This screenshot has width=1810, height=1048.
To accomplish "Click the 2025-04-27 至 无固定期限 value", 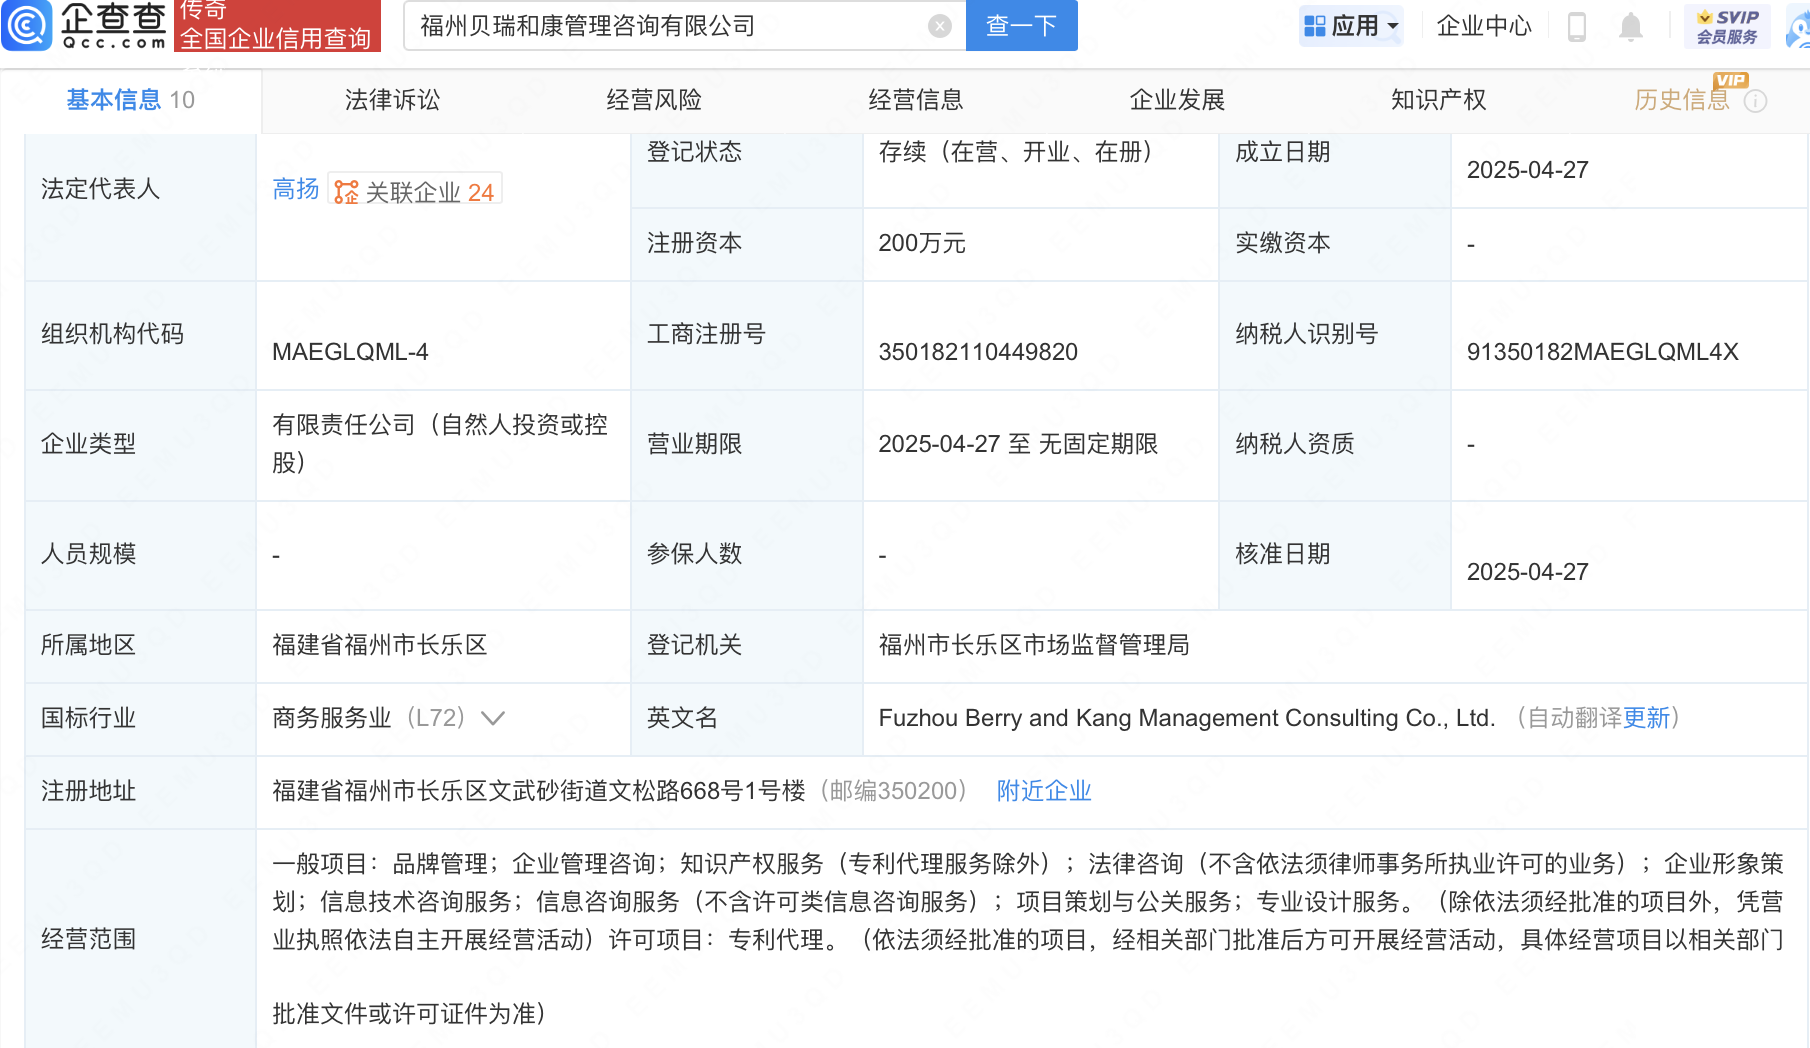I will 1018,444.
